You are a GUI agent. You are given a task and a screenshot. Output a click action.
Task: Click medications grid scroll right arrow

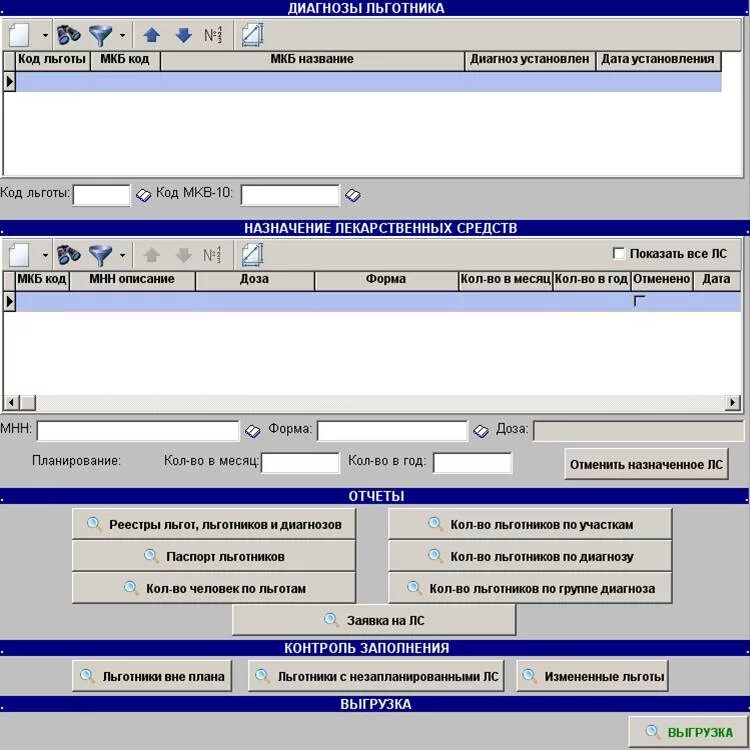point(732,403)
